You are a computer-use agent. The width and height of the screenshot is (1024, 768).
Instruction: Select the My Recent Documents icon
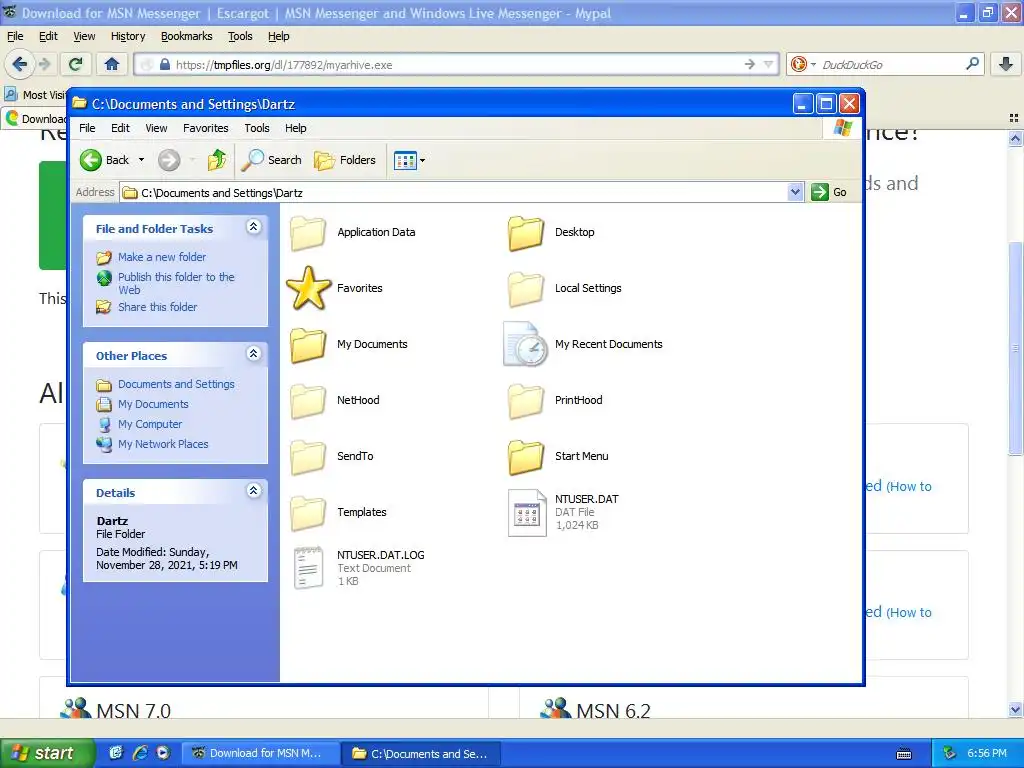click(525, 344)
